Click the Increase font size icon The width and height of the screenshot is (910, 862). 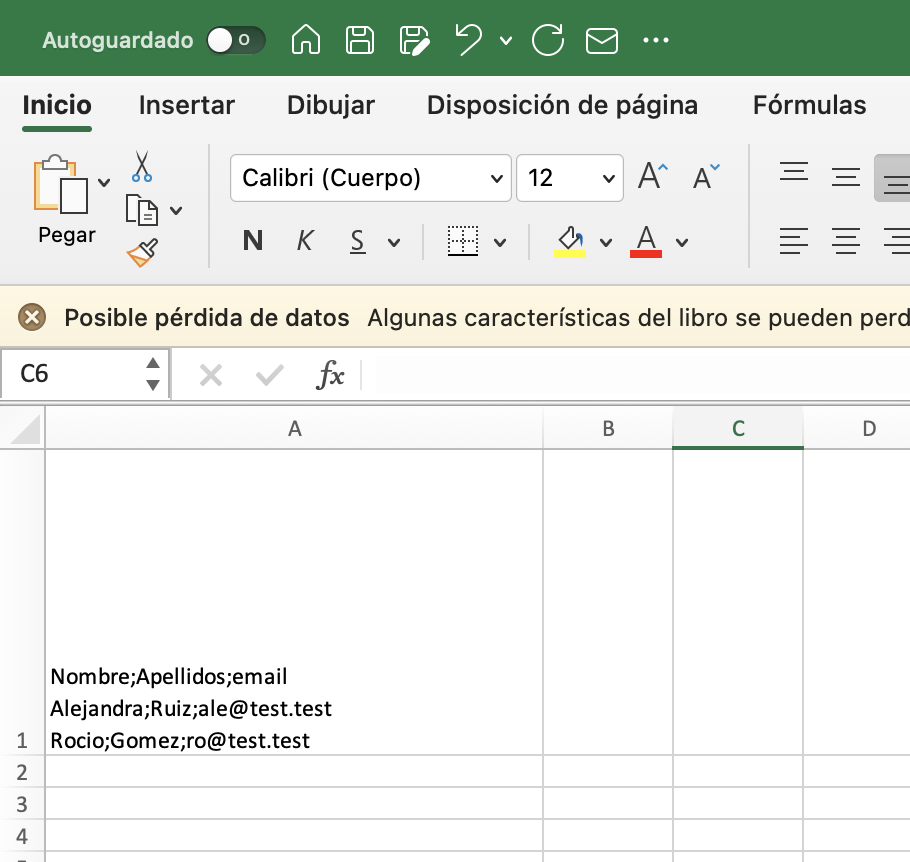click(653, 176)
